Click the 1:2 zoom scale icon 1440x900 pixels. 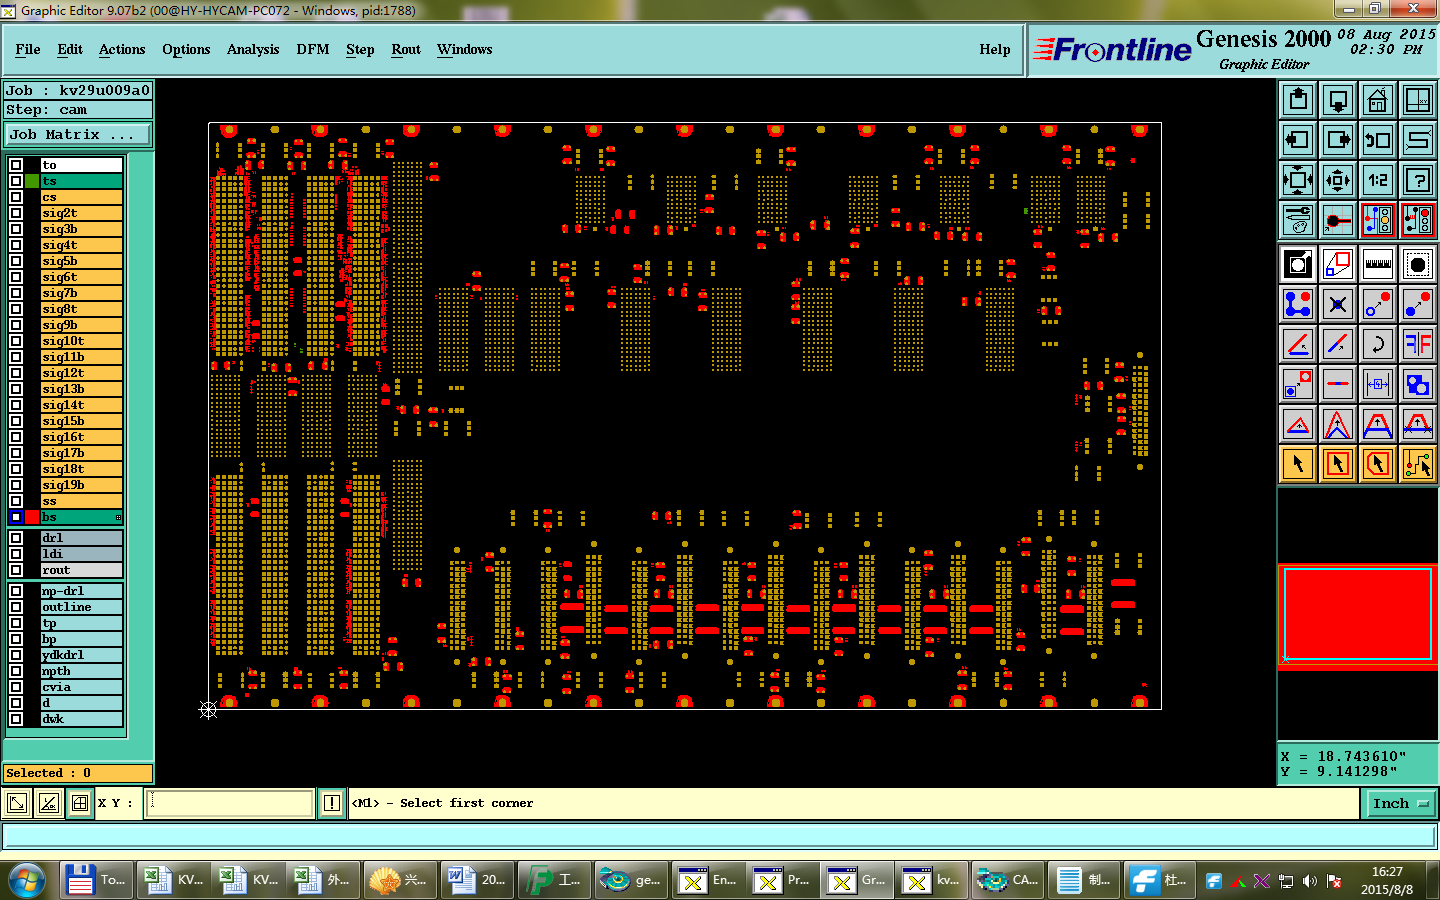1378,180
